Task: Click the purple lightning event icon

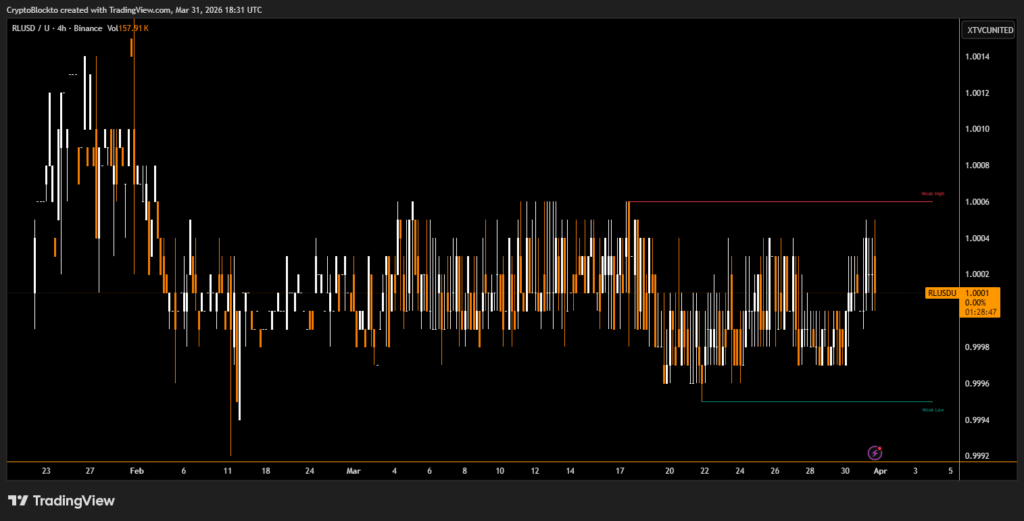Action: (x=875, y=453)
